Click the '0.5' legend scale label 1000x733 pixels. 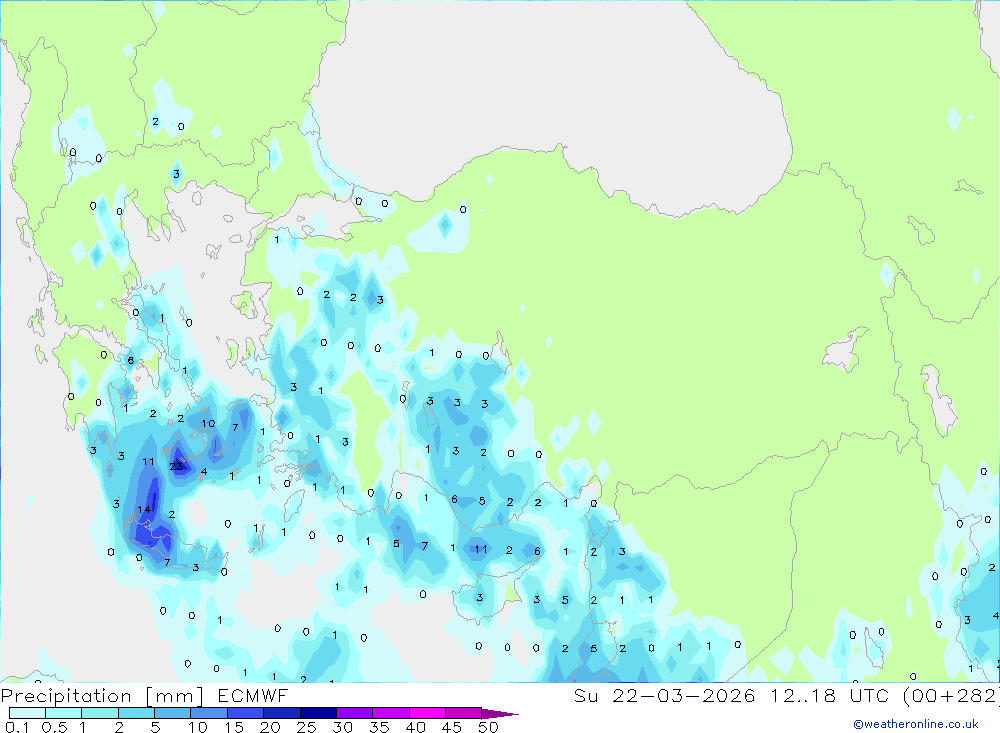pos(54,727)
